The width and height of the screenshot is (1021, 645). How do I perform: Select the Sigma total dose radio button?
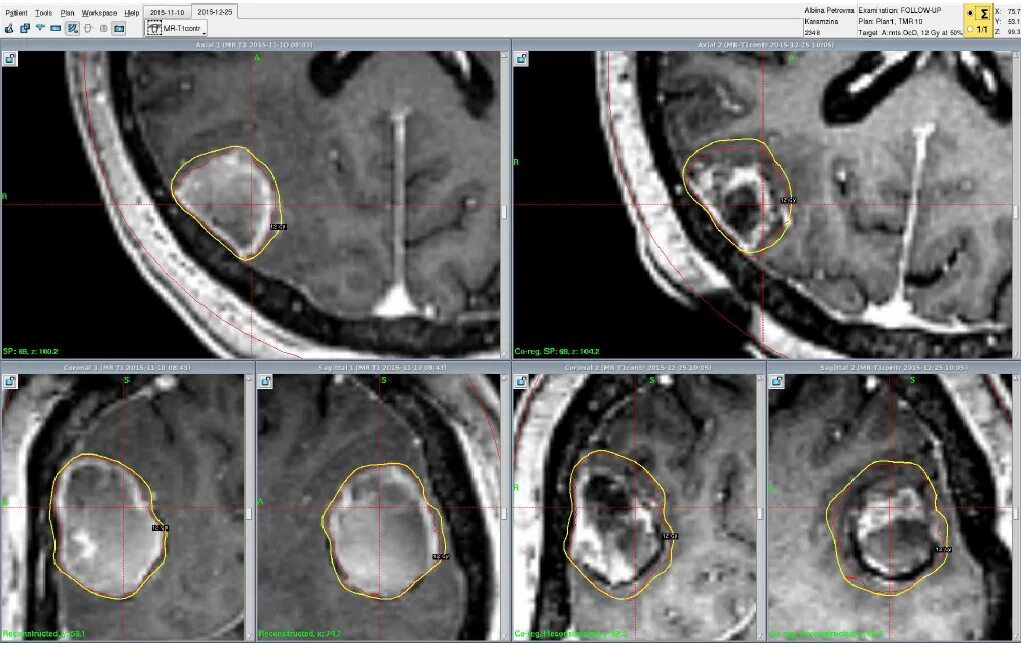tap(970, 13)
